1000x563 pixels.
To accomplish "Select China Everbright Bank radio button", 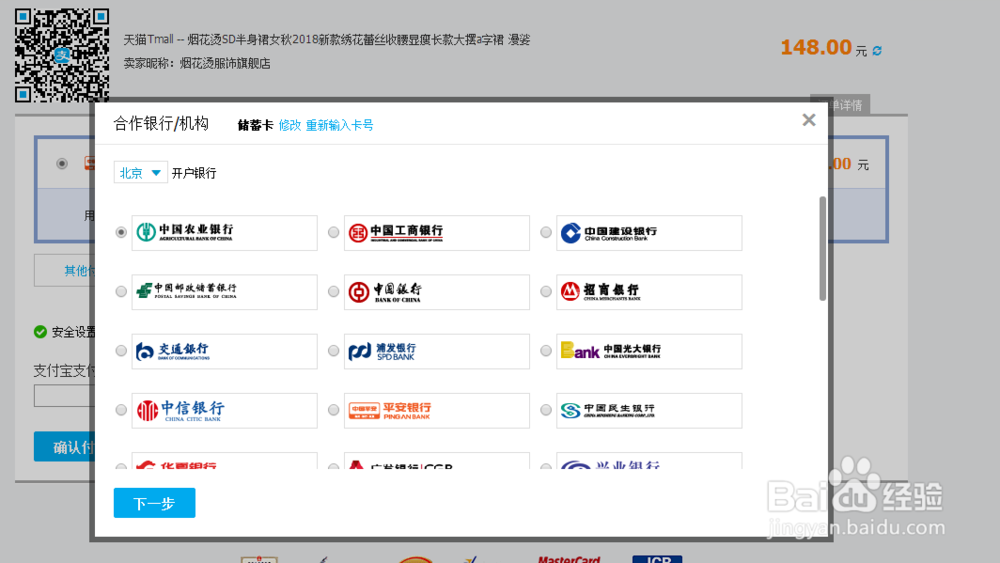I will (x=546, y=351).
